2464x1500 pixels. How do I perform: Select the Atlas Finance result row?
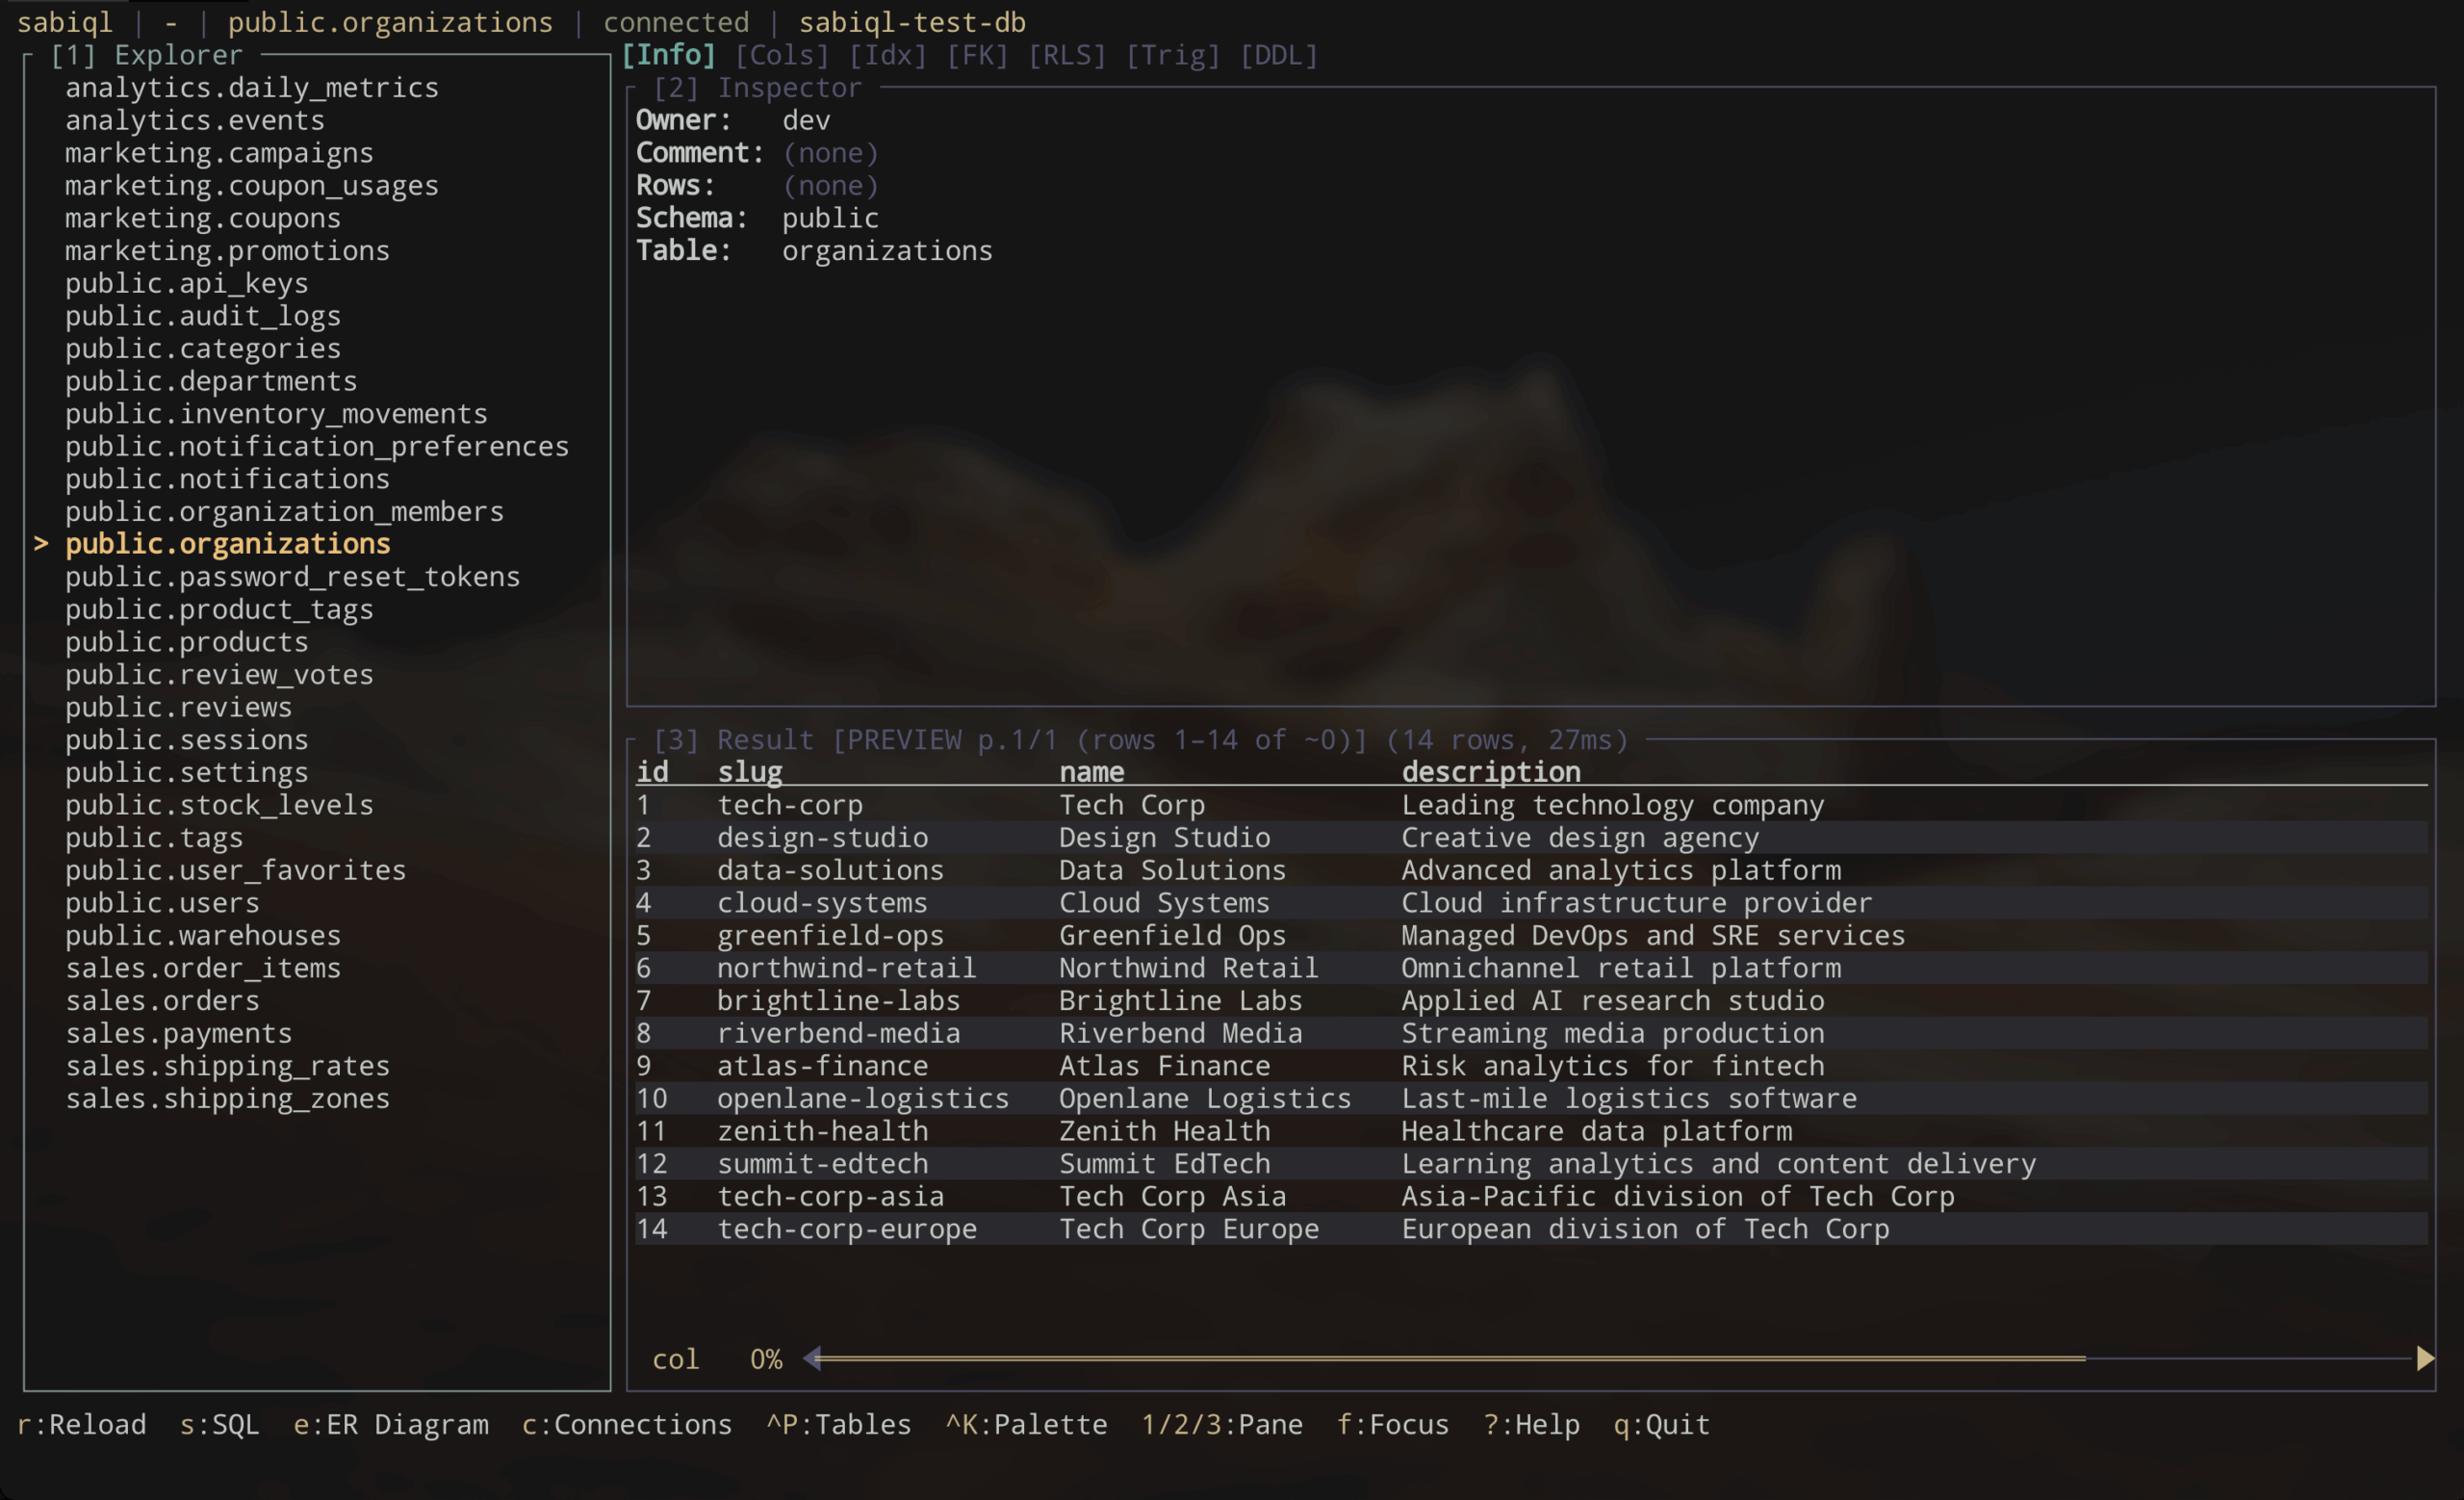(x=1164, y=1066)
